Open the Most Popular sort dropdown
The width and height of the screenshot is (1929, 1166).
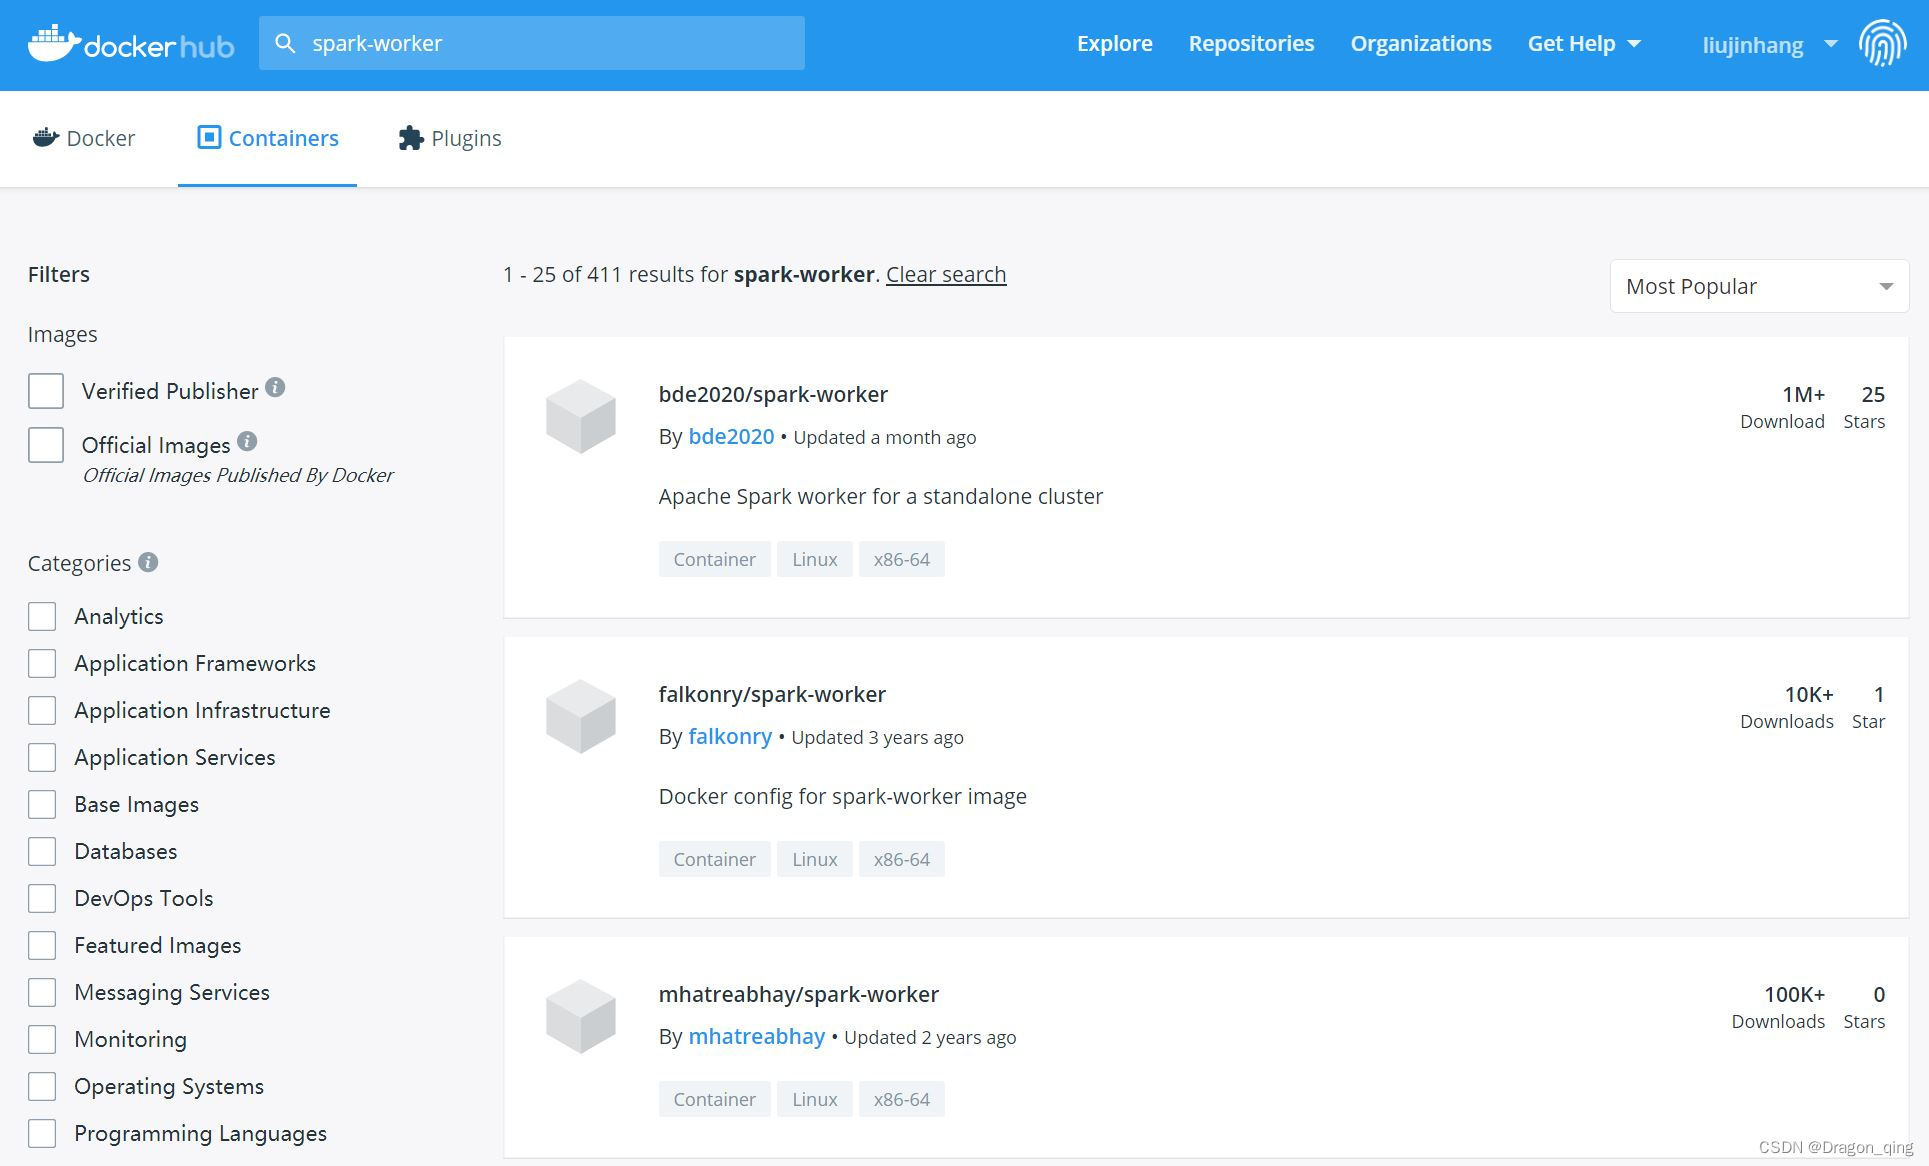point(1758,286)
